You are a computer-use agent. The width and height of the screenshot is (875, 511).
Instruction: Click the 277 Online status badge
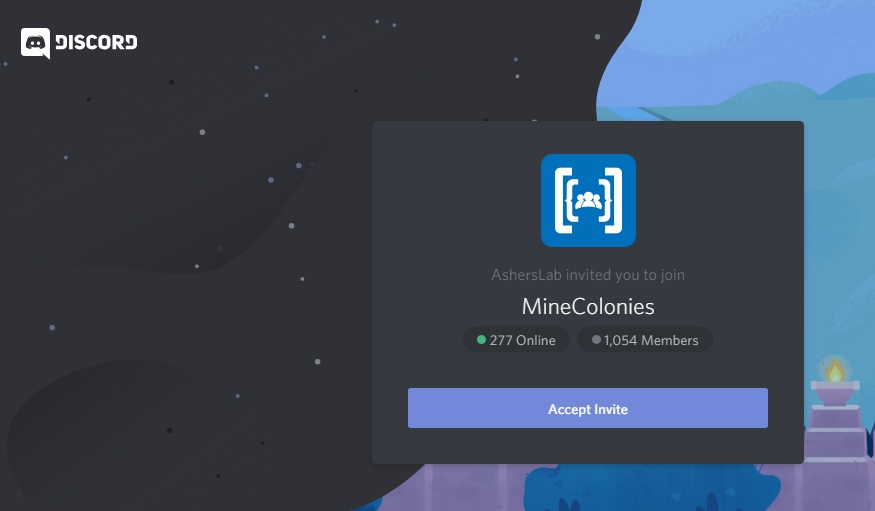click(516, 340)
